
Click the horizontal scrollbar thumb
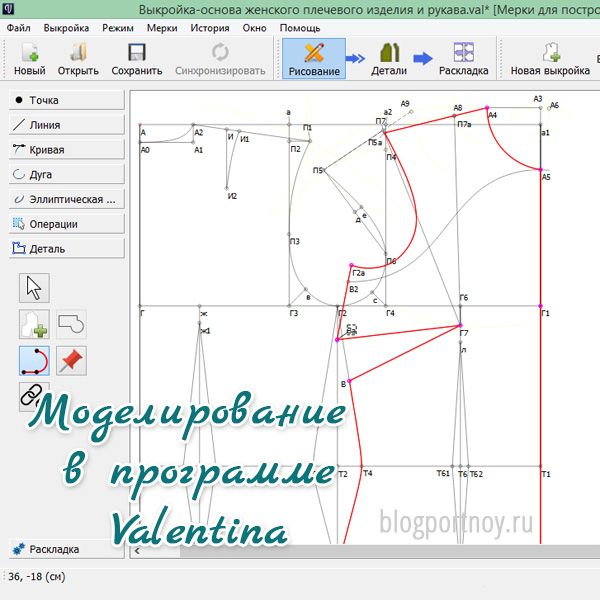390,551
